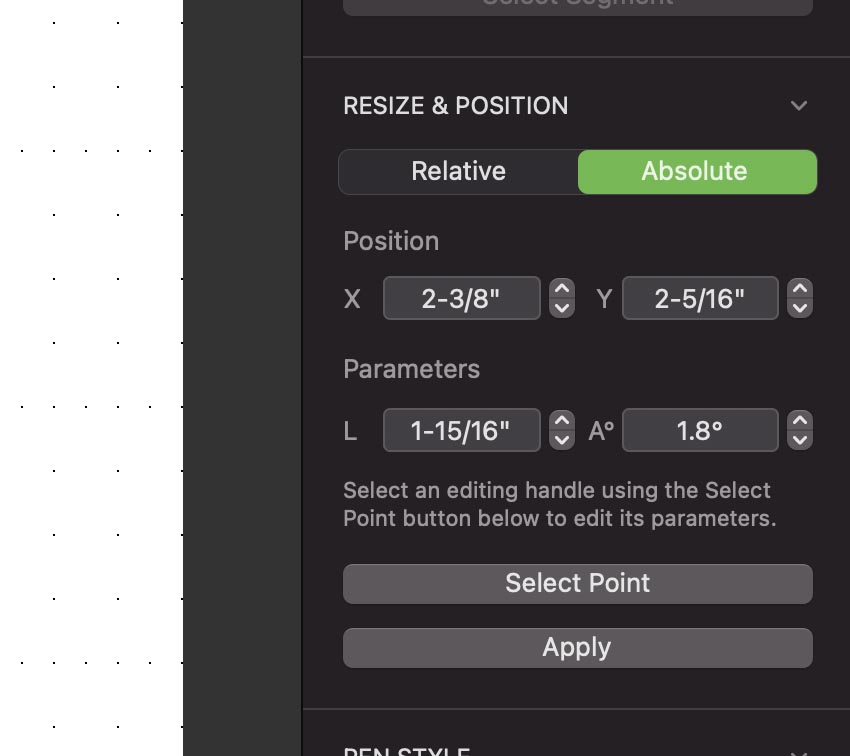Decrease X position with down arrow
850x756 pixels.
[562, 308]
